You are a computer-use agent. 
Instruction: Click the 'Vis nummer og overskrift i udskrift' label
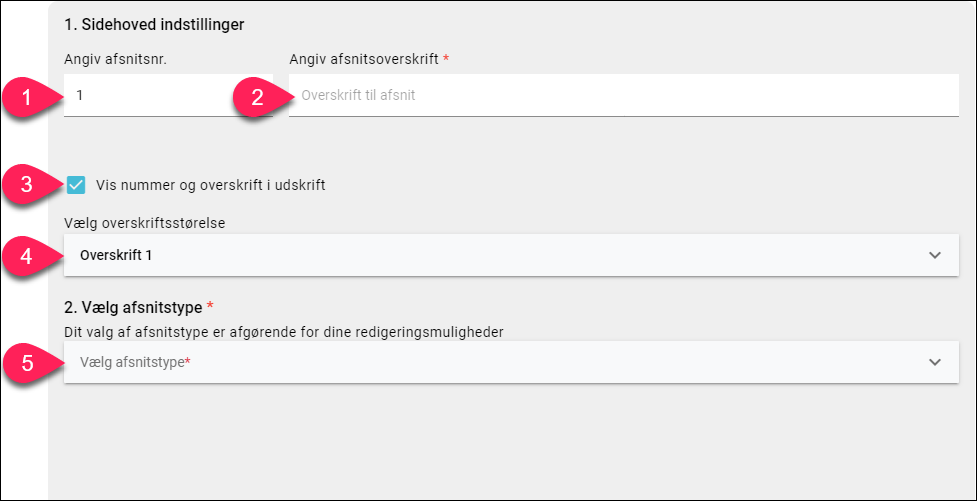coord(211,185)
